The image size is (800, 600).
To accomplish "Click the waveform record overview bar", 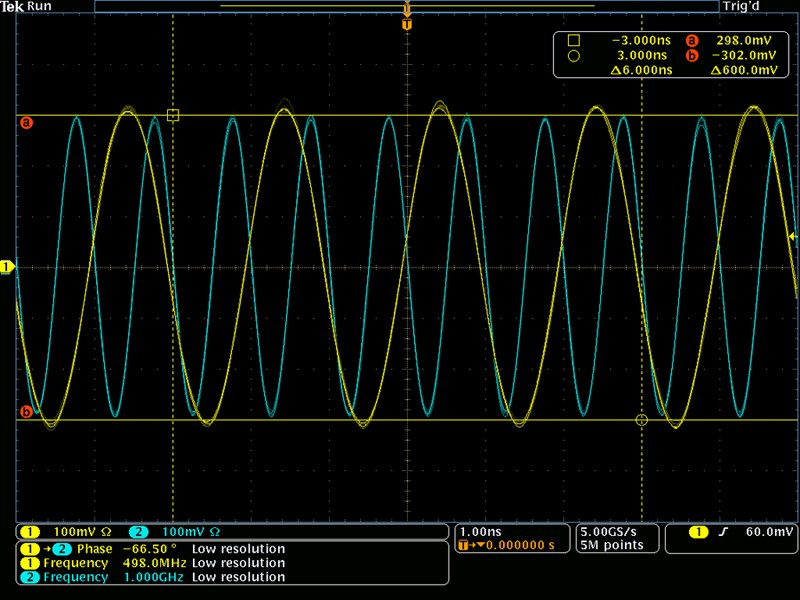I will click(406, 6).
